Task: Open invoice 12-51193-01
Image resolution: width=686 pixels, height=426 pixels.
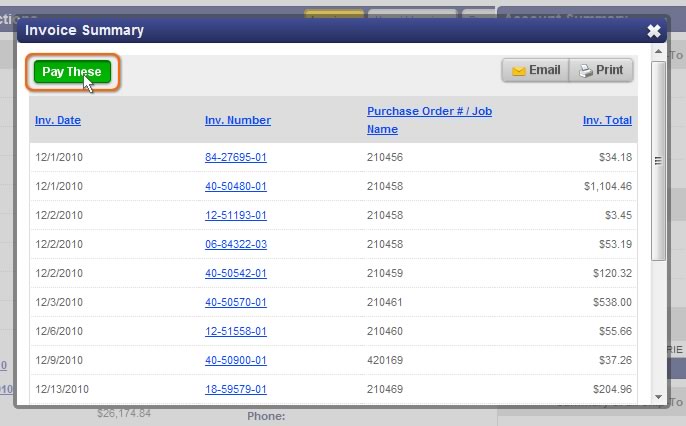Action: click(236, 215)
